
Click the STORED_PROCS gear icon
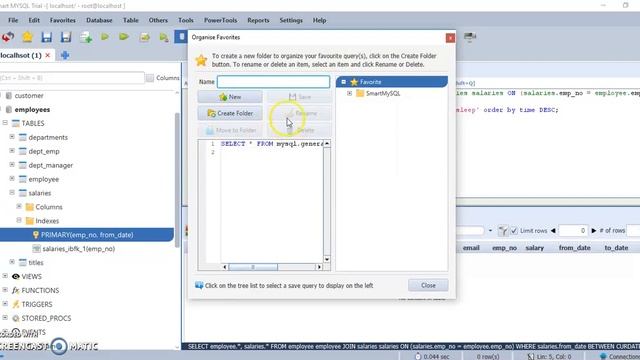(x=16, y=318)
